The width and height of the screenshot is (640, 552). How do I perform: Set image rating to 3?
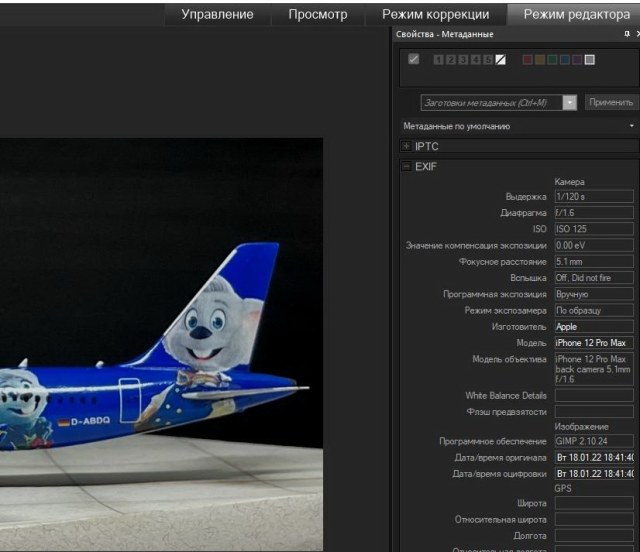tap(463, 60)
